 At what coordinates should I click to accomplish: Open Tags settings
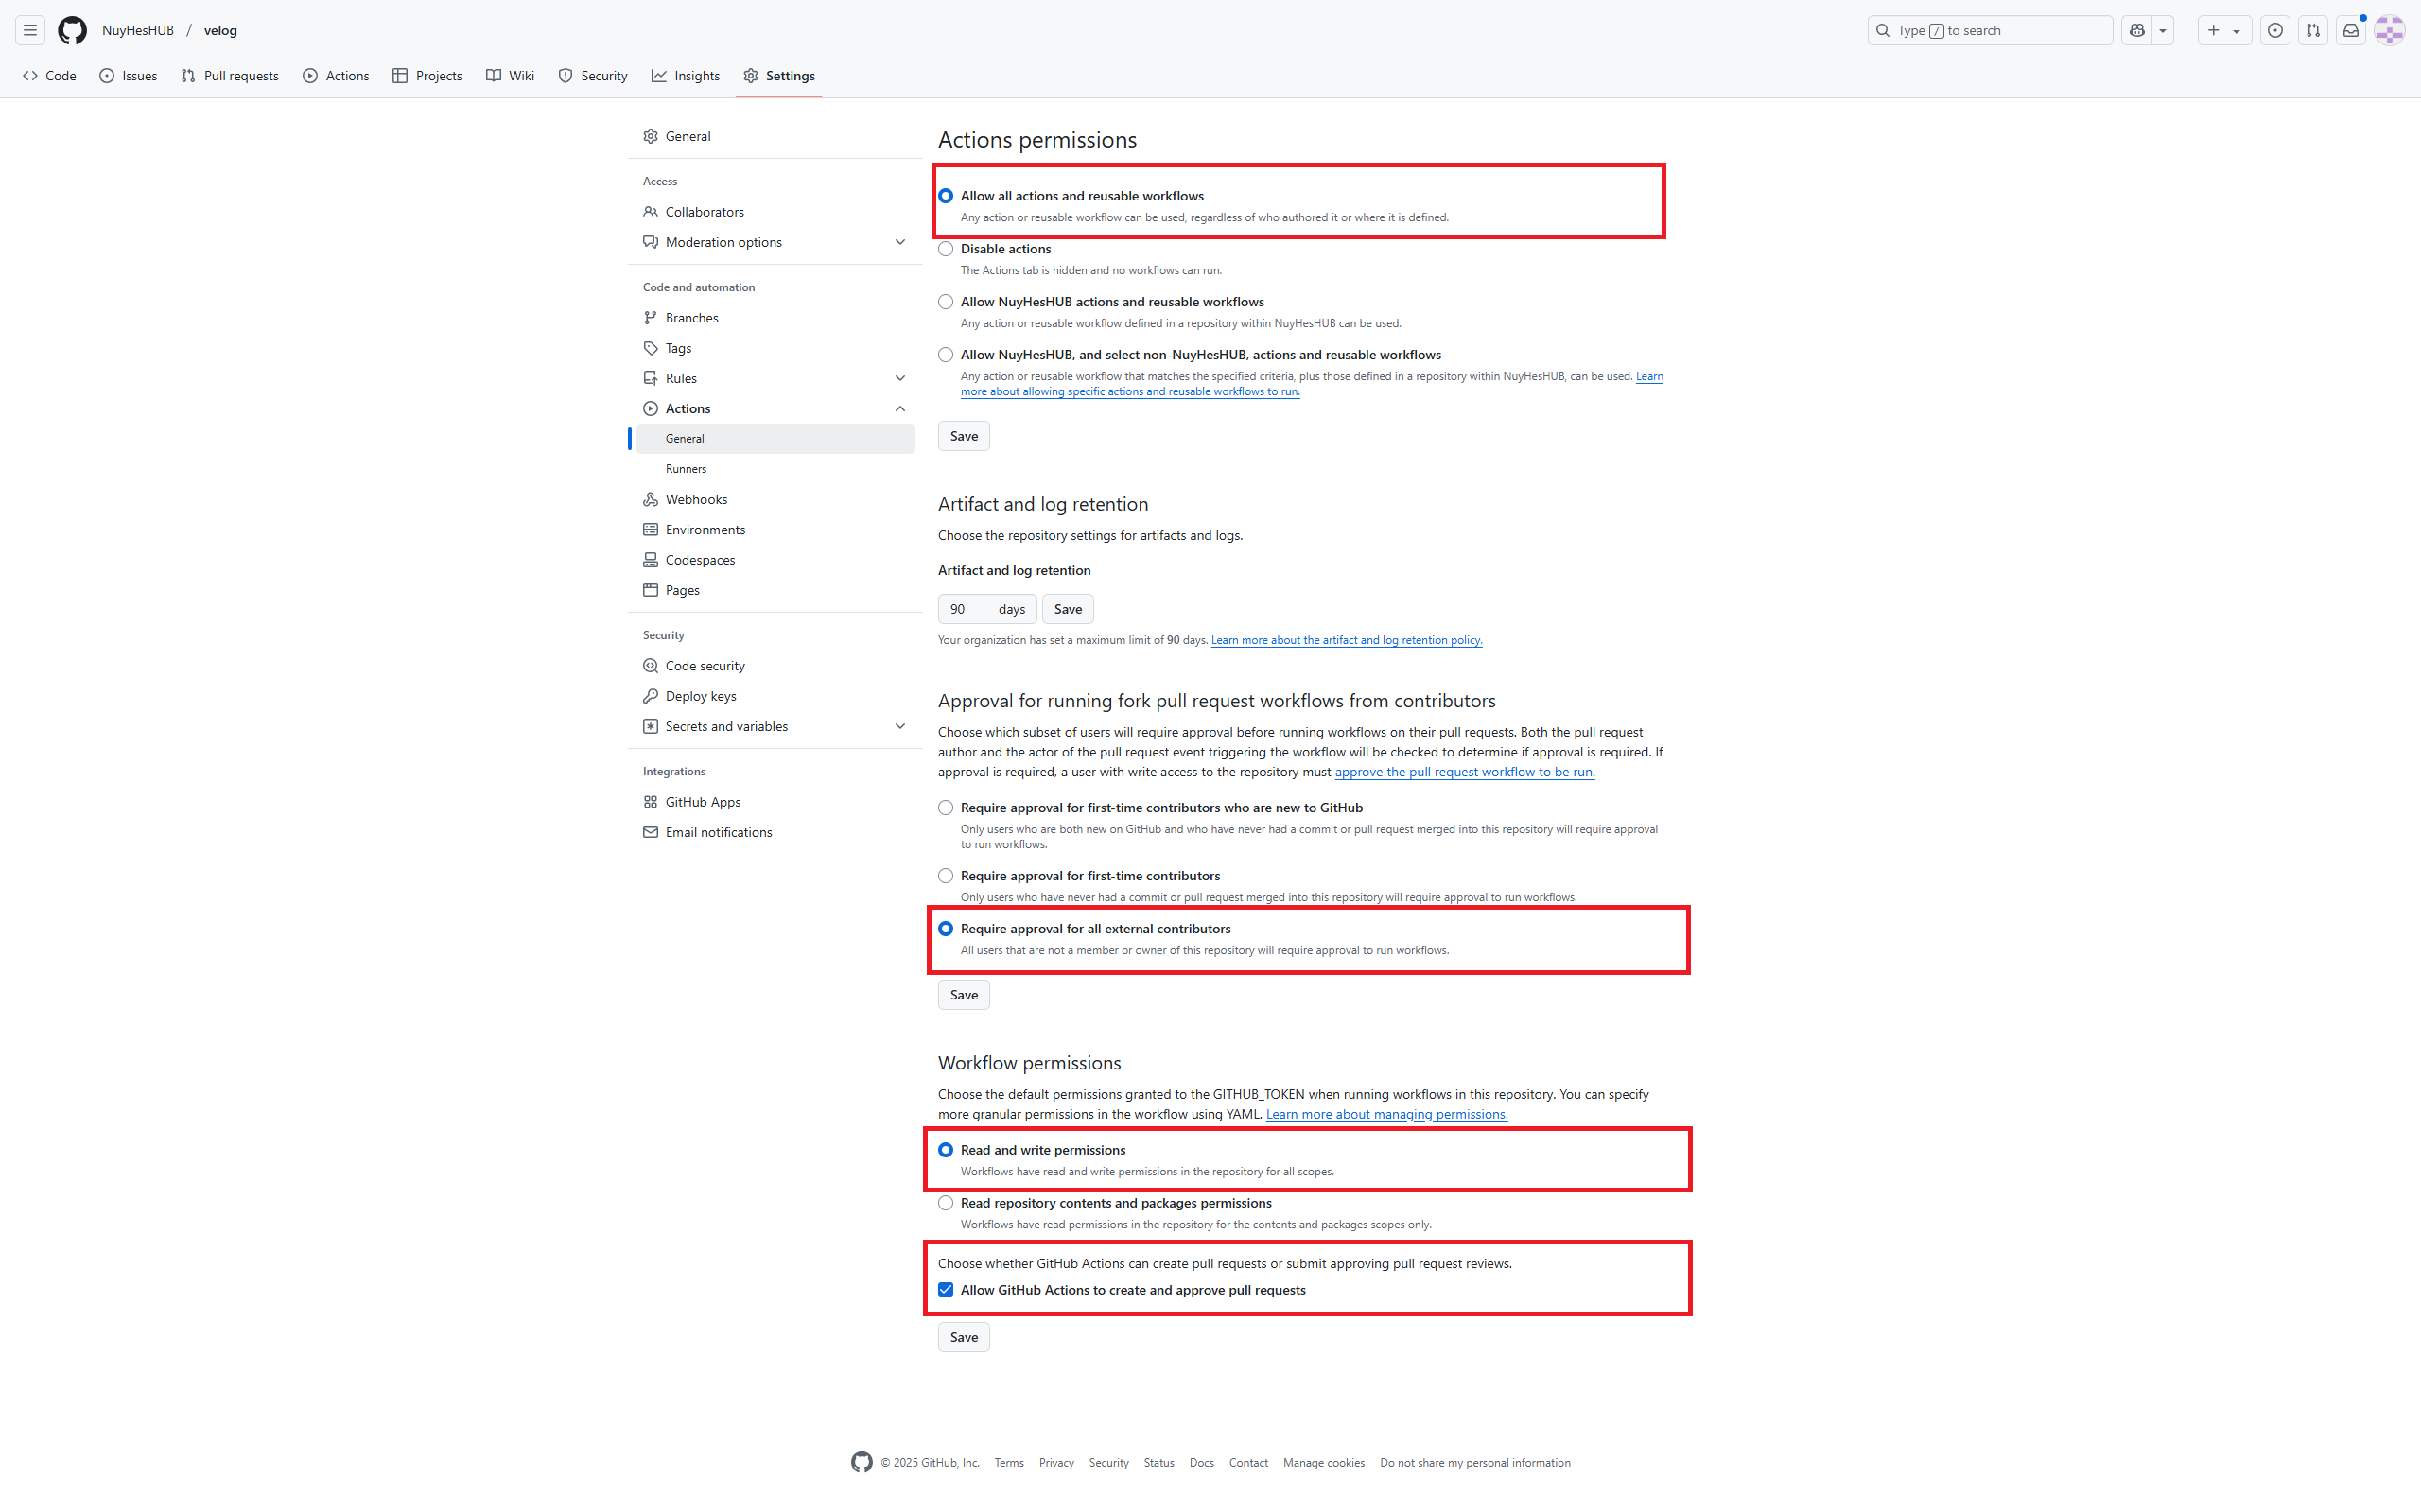pyautogui.click(x=775, y=348)
